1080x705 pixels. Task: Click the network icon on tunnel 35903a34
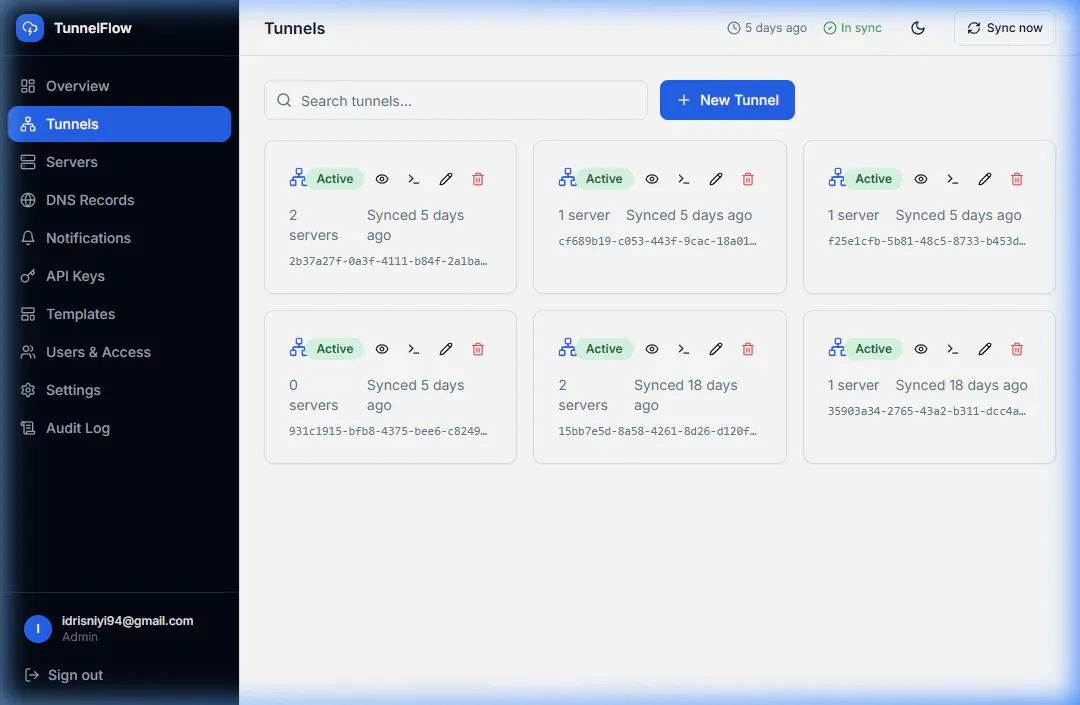point(837,348)
